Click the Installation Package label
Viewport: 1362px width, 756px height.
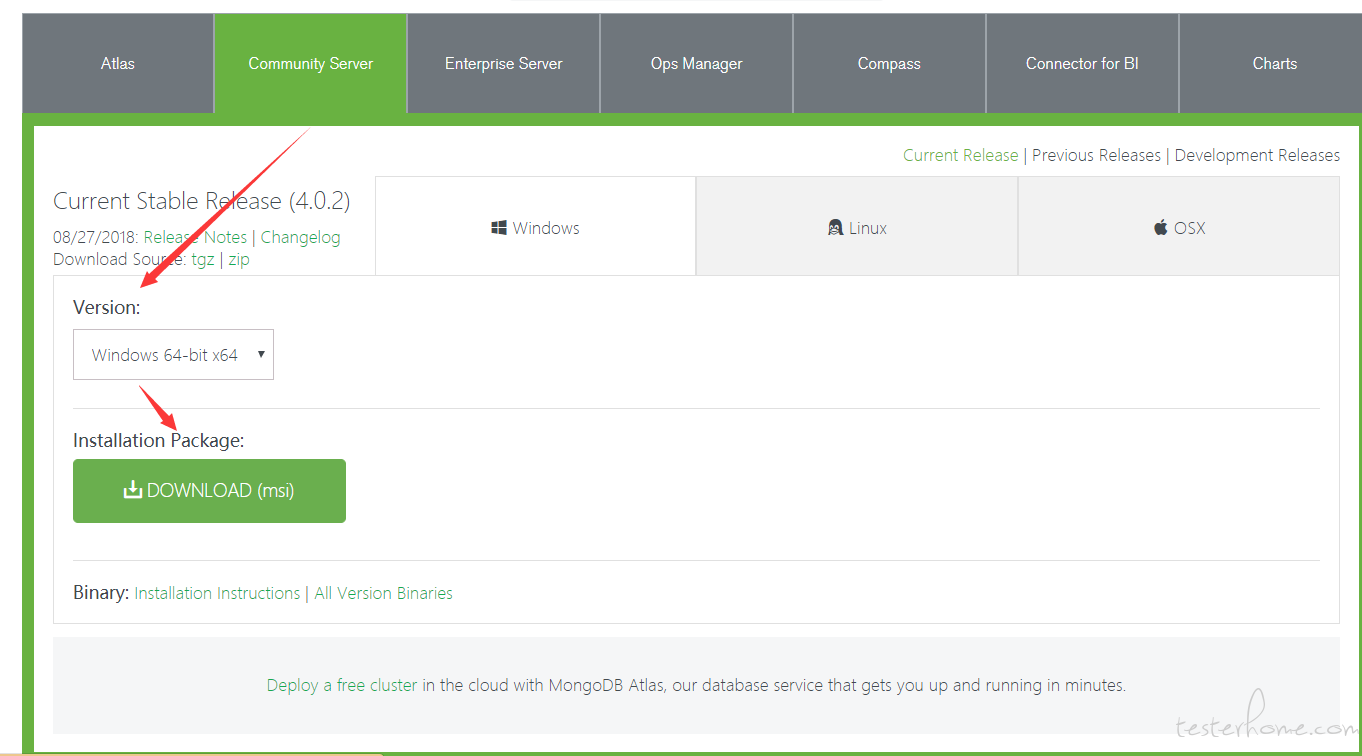pyautogui.click(x=159, y=440)
